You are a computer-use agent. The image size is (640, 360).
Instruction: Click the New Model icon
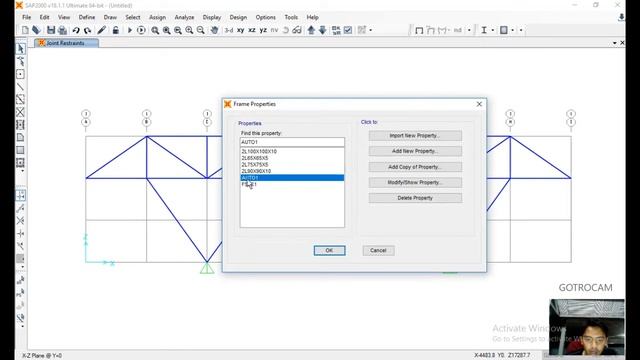25,30
